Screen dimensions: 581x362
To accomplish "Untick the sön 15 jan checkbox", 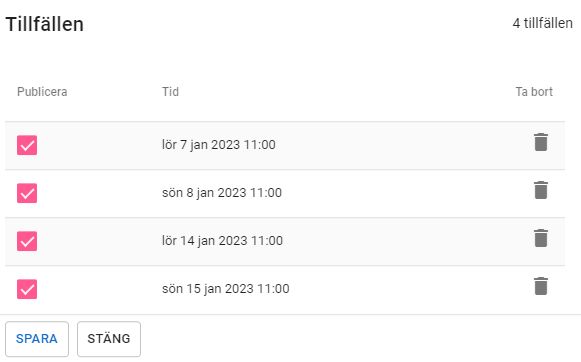I will click(27, 289).
